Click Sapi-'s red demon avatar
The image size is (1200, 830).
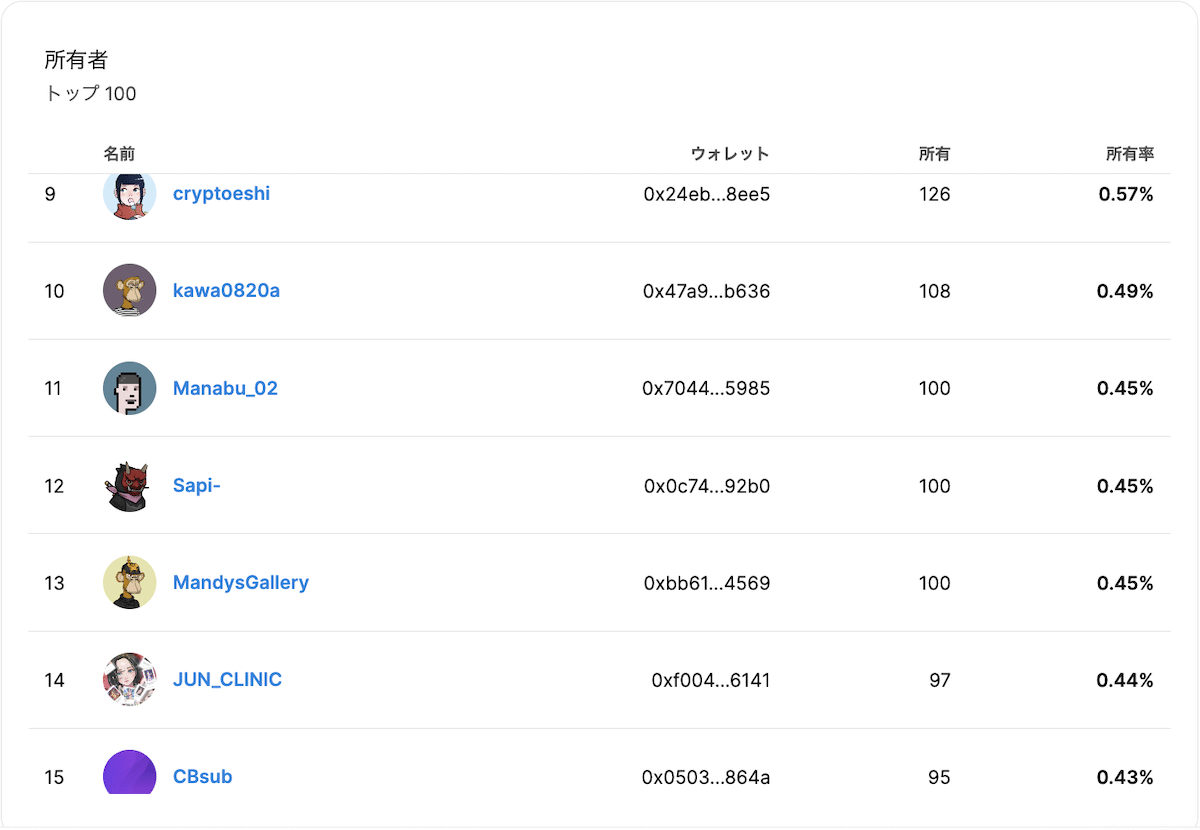[x=130, y=486]
